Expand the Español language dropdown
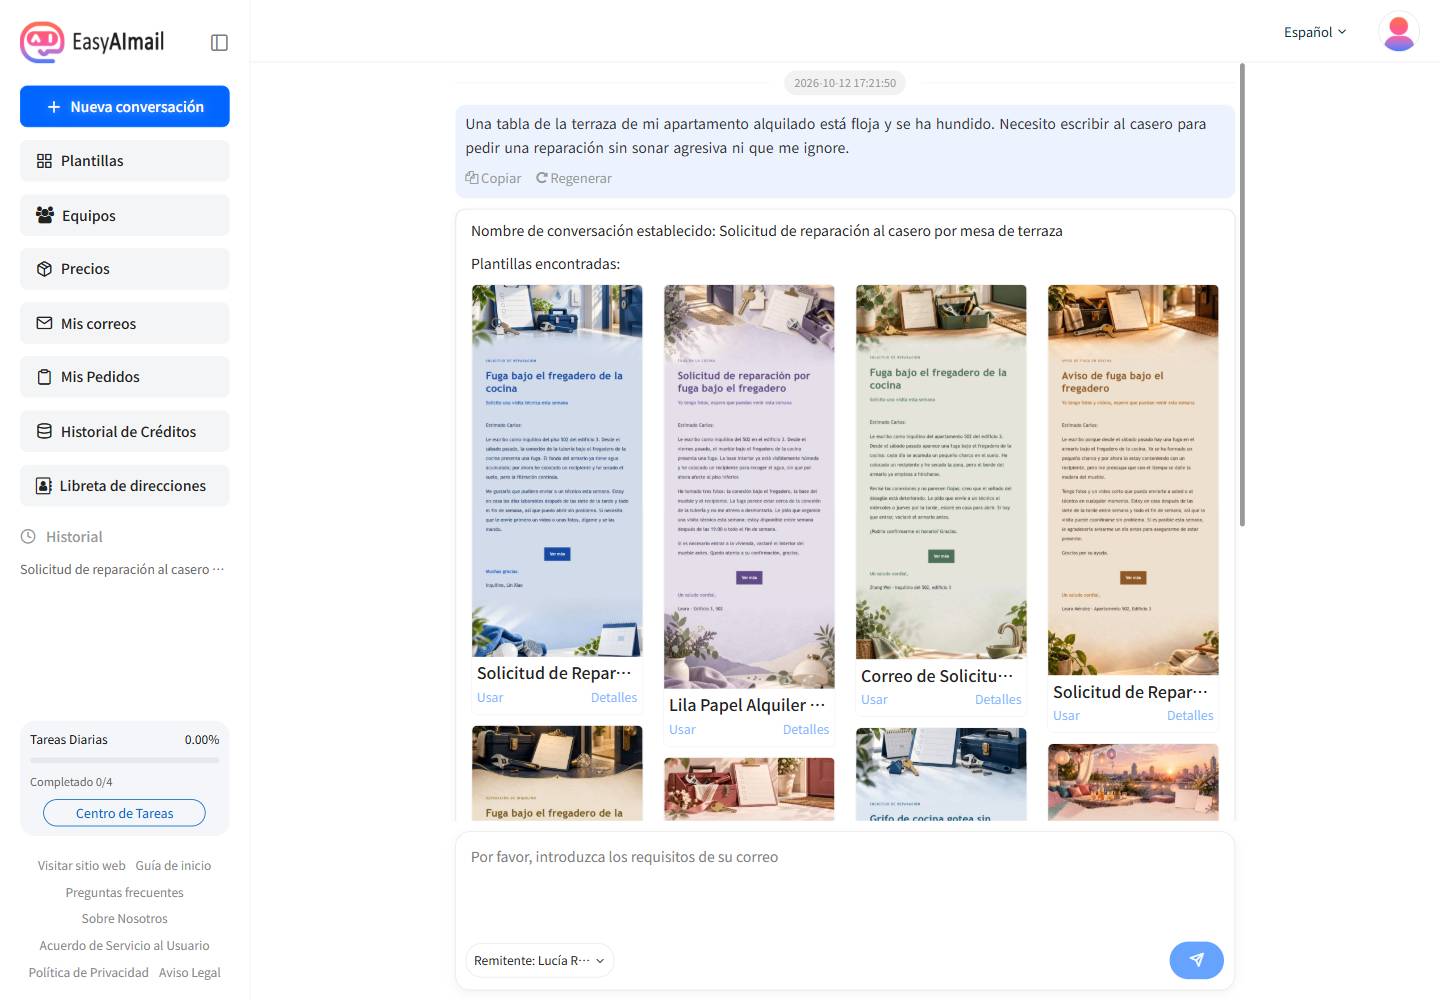 click(x=1315, y=32)
